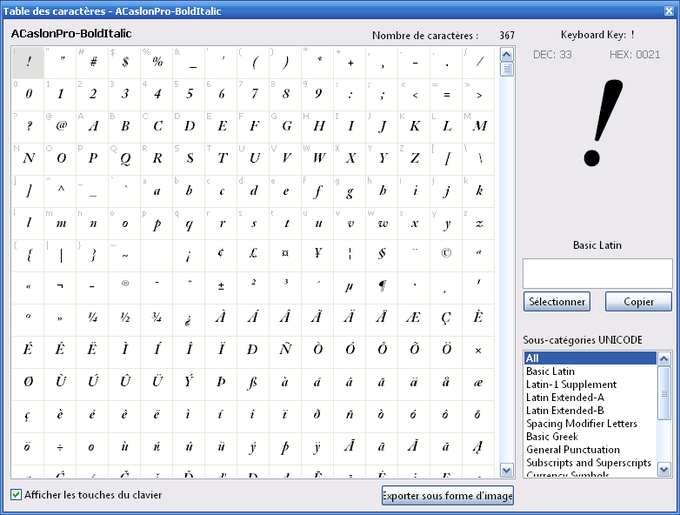The width and height of the screenshot is (680, 515).
Task: Select the number 7 glyph
Action: click(254, 95)
